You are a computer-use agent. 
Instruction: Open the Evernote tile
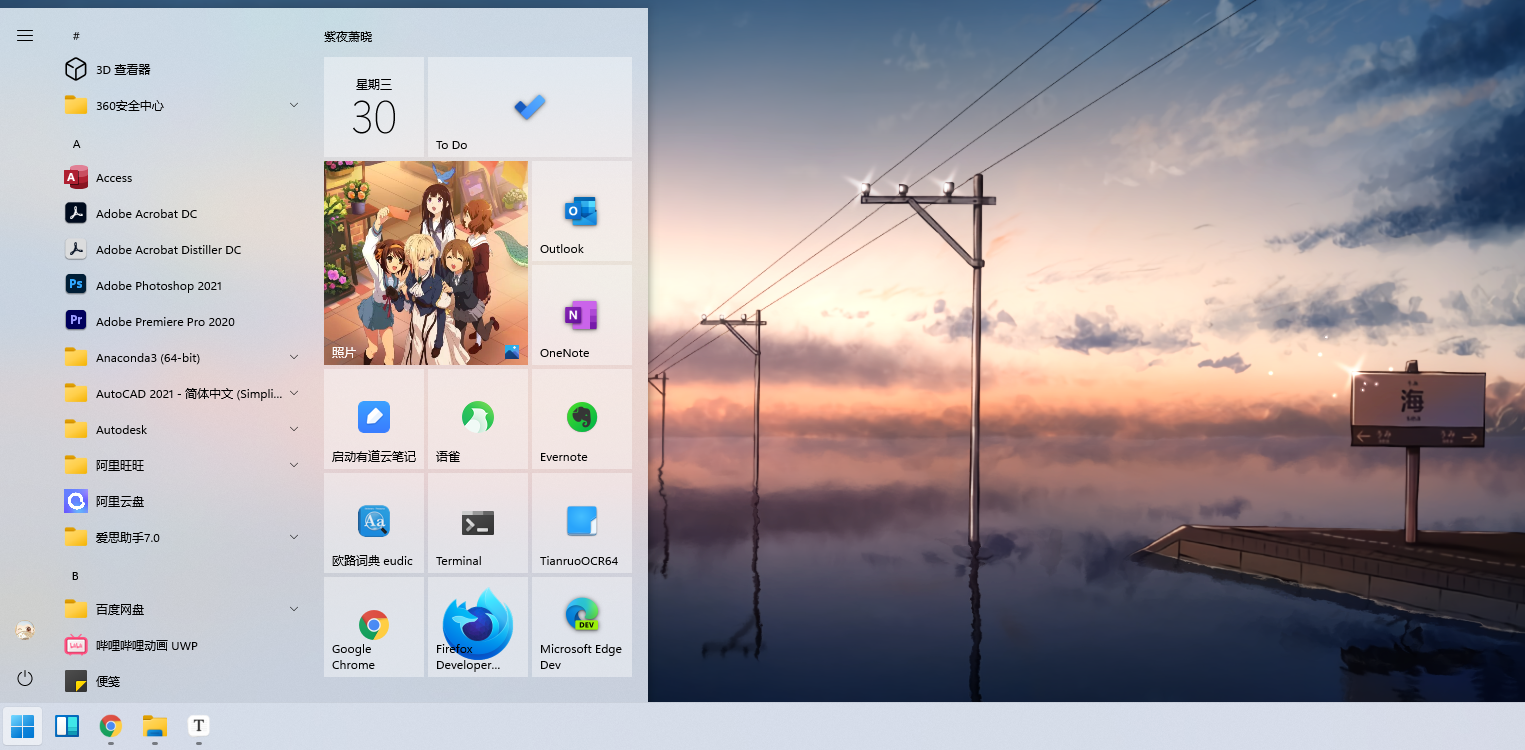[582, 419]
